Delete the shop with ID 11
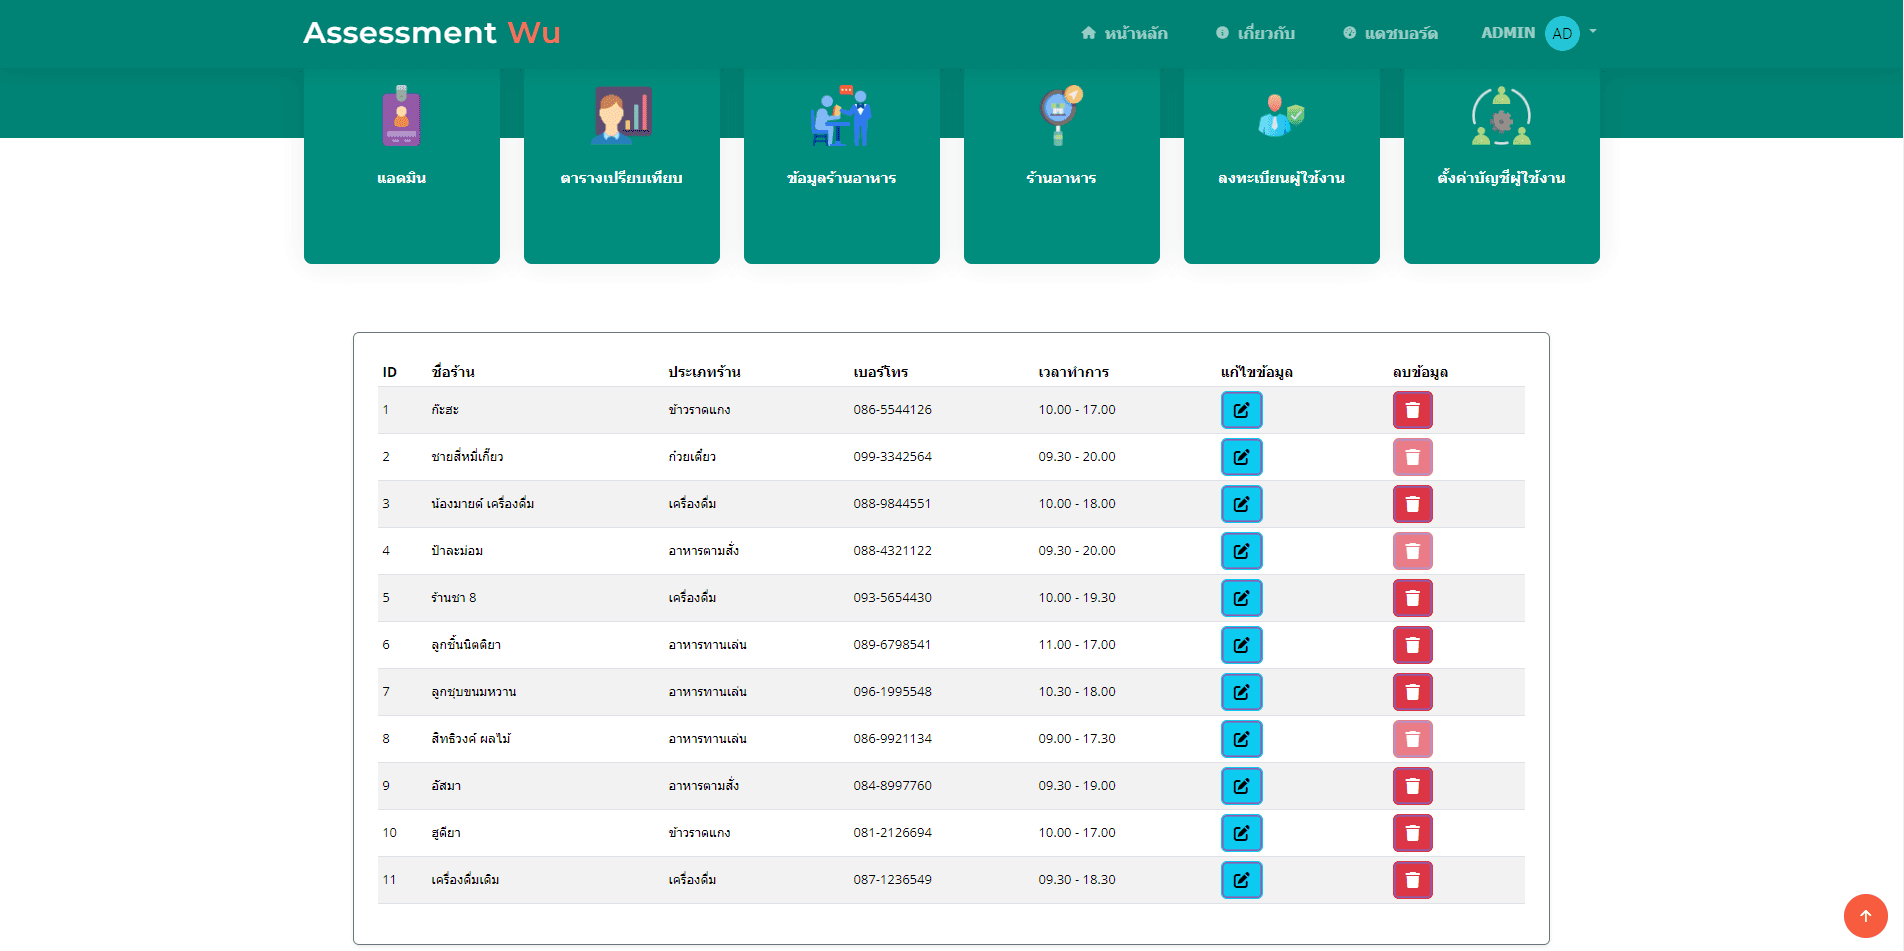This screenshot has height=951, width=1904. click(x=1412, y=880)
